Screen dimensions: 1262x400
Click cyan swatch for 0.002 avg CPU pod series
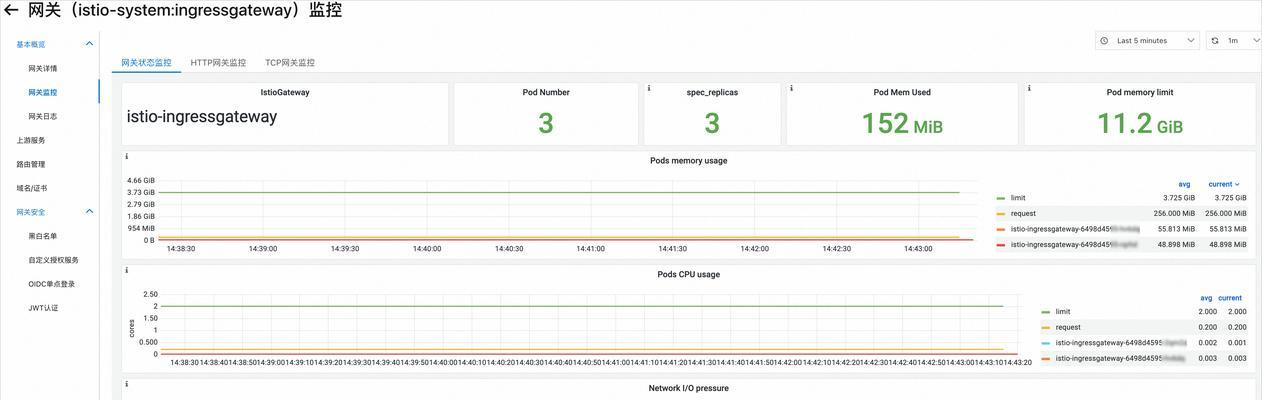pyautogui.click(x=1046, y=343)
